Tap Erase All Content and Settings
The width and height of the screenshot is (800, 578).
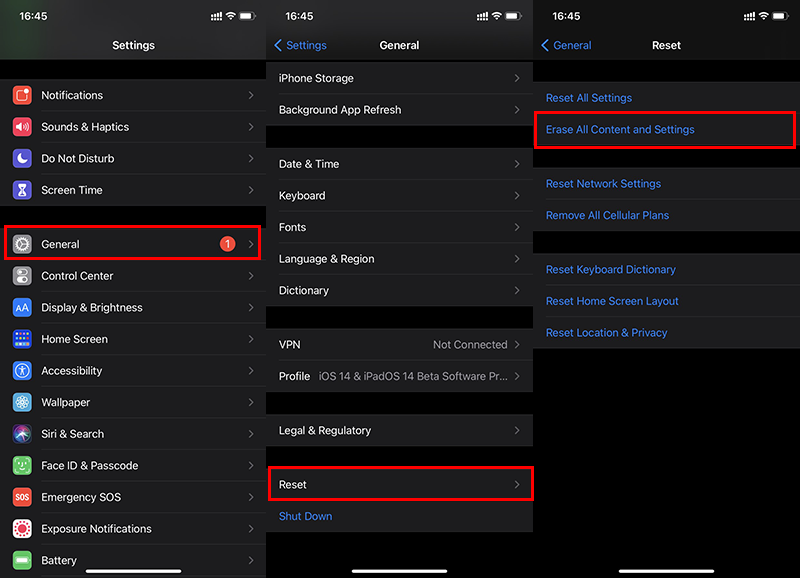pos(620,130)
